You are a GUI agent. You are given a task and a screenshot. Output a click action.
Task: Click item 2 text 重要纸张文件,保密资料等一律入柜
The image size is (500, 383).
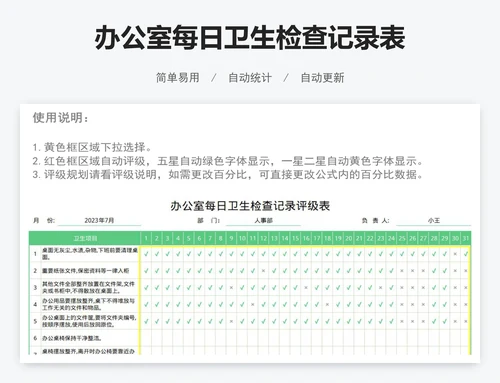85,271
